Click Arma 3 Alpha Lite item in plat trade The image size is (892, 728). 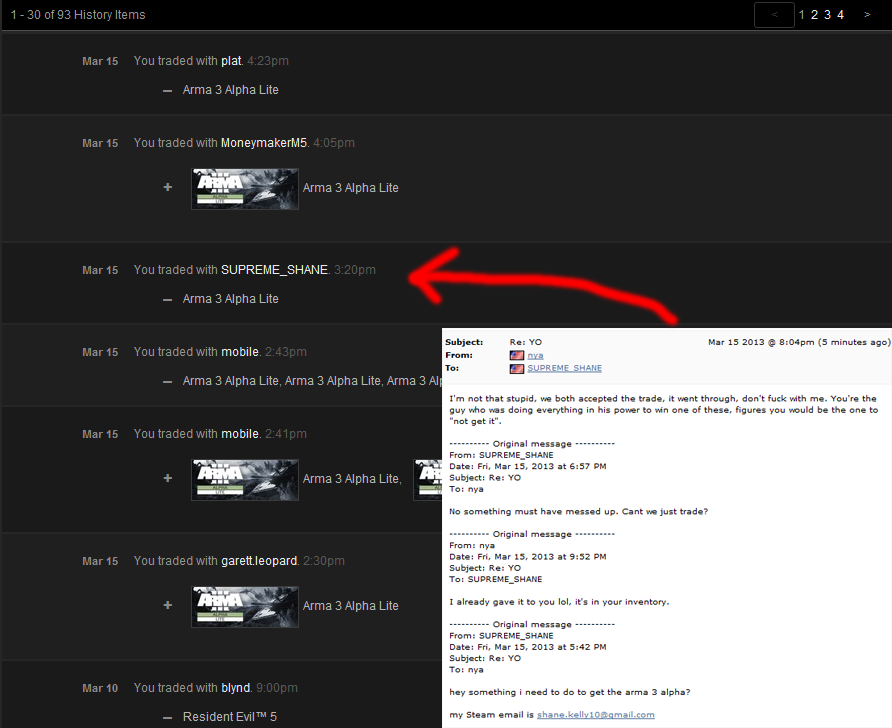pyautogui.click(x=230, y=90)
